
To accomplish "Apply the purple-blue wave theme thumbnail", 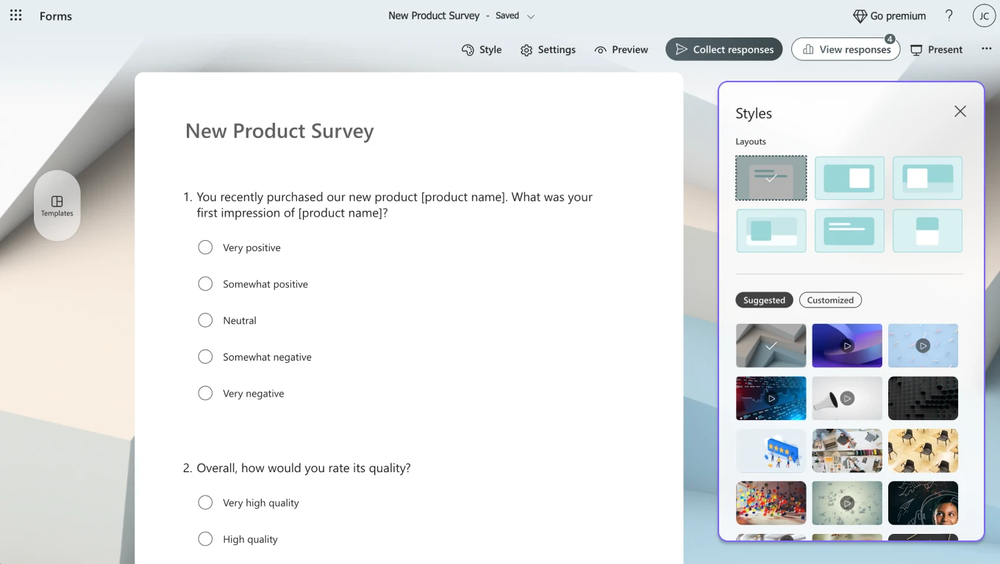I will 847,345.
